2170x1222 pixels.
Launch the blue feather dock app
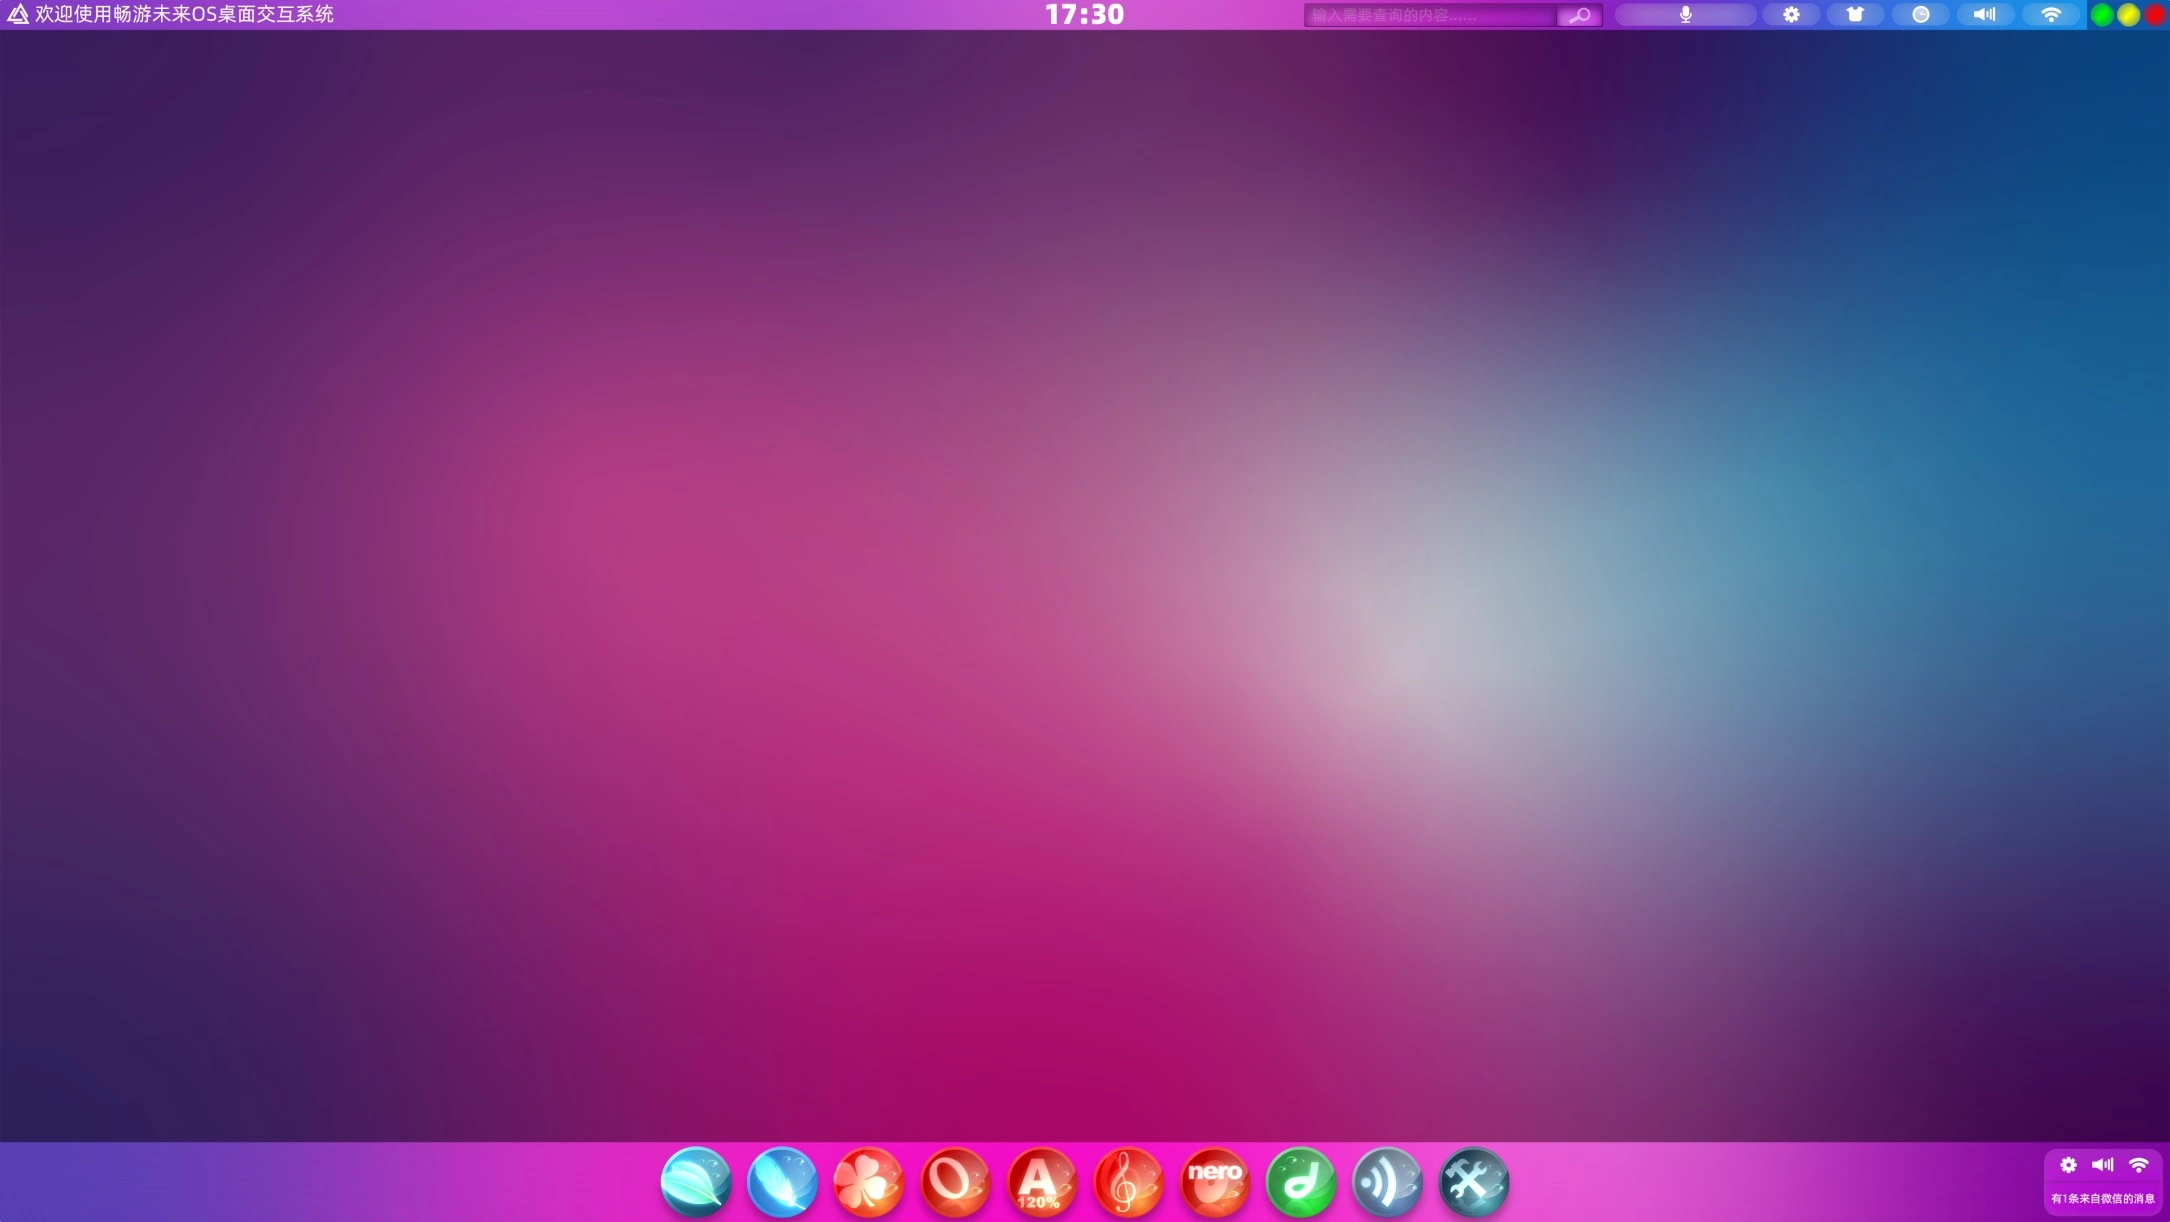[x=782, y=1182]
